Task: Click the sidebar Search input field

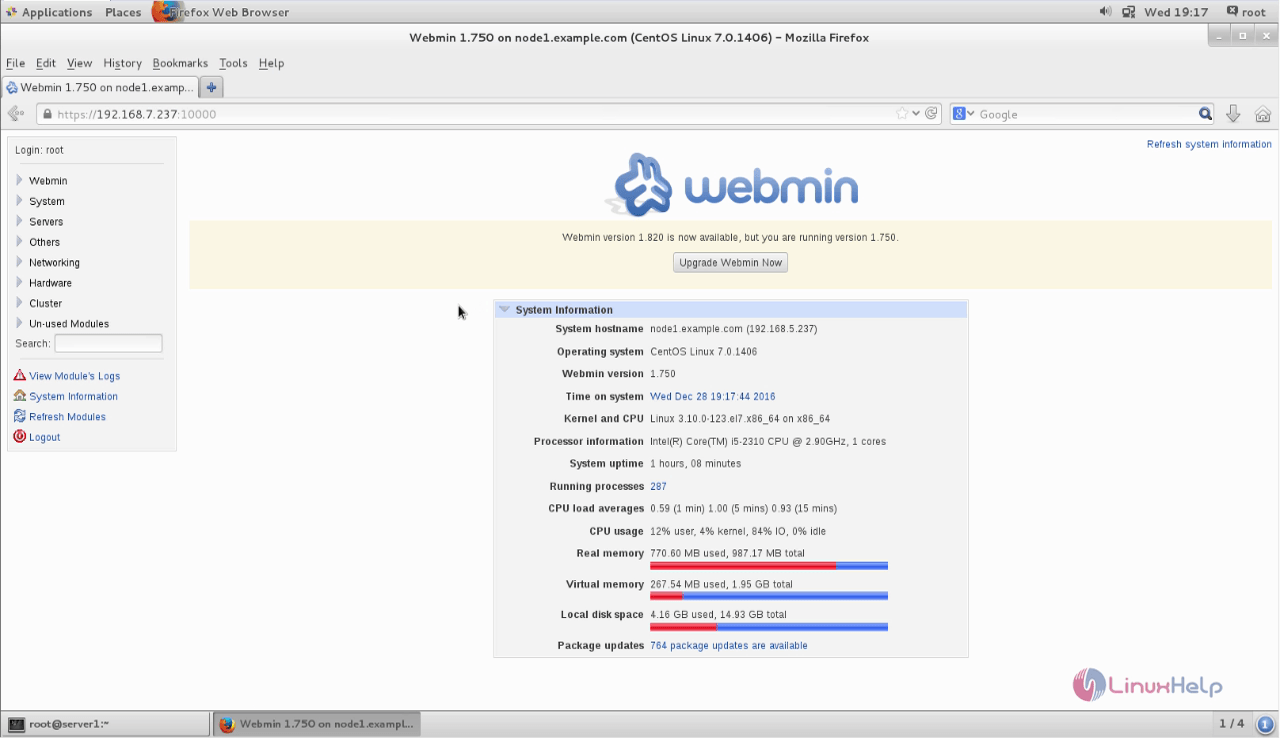Action: tap(108, 344)
